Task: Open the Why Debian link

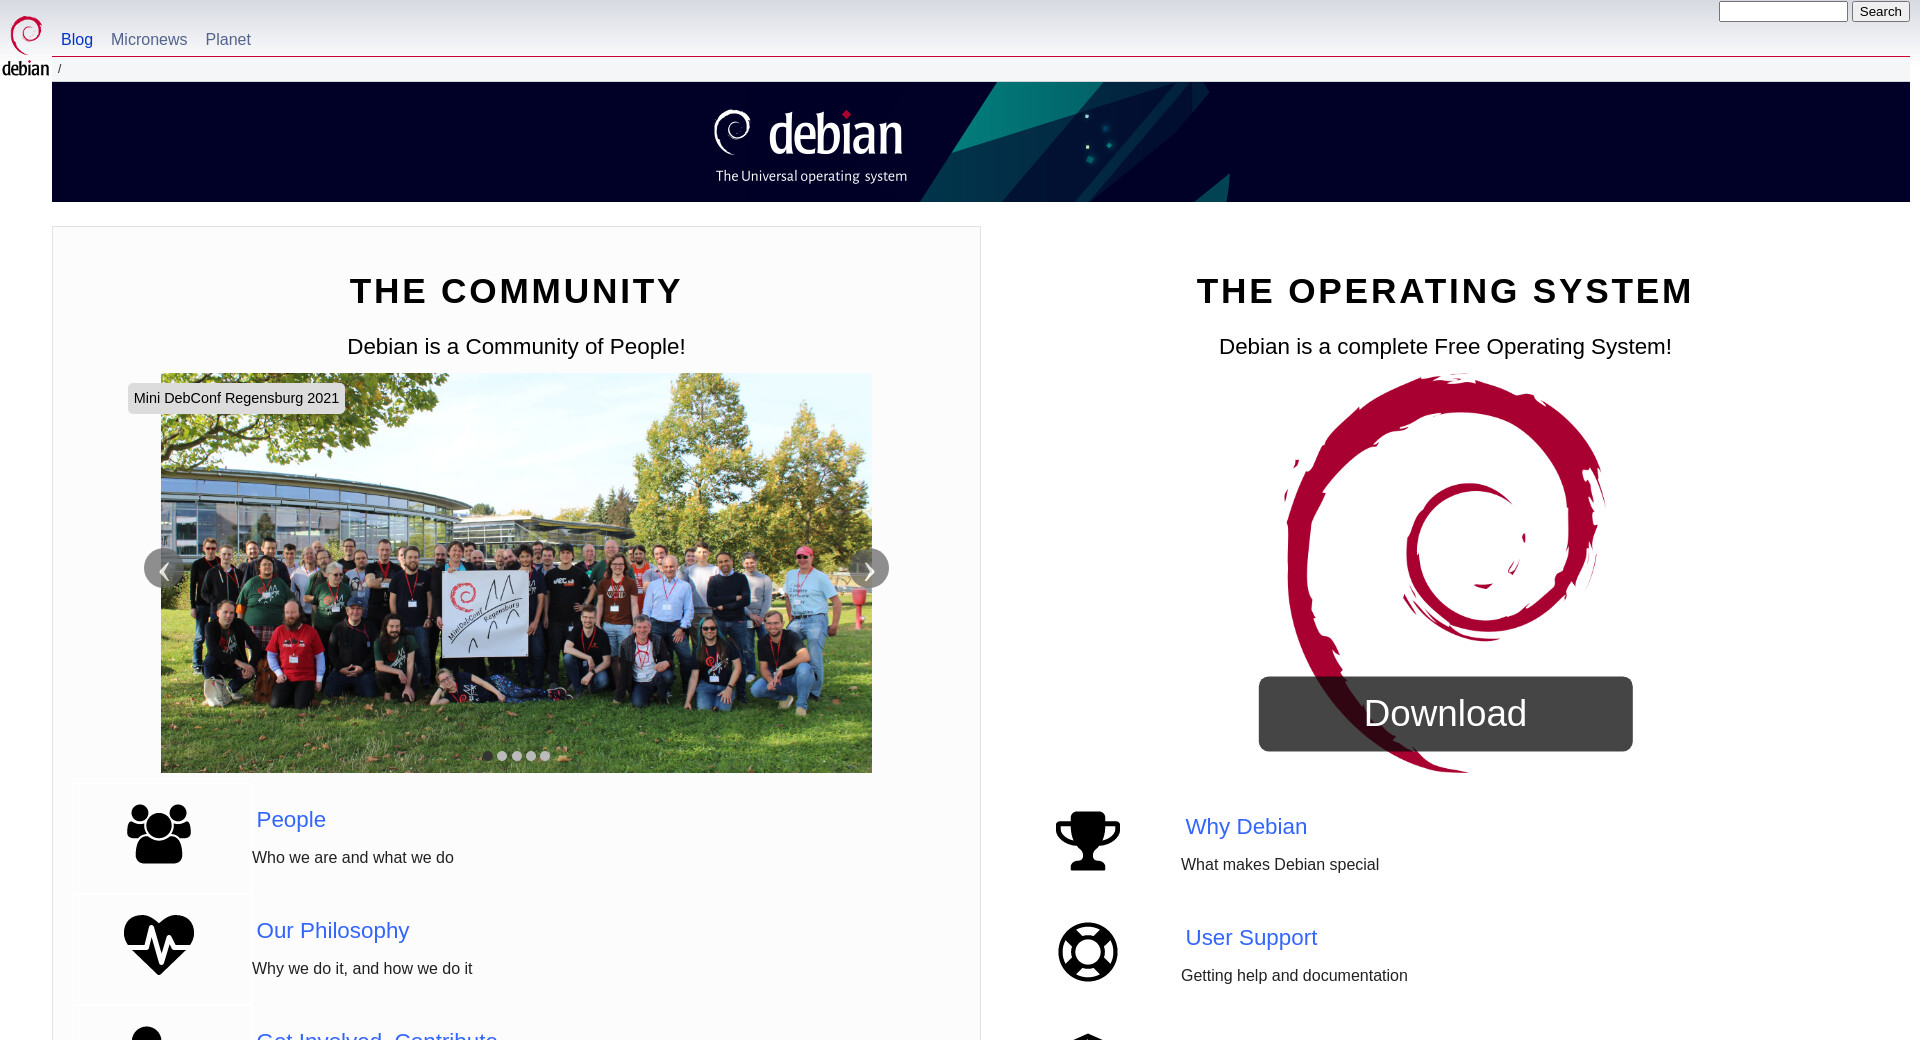Action: point(1246,827)
